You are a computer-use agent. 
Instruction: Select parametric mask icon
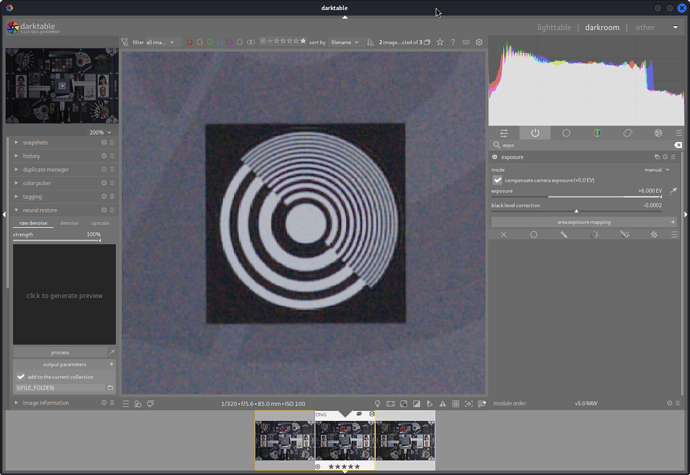[594, 235]
